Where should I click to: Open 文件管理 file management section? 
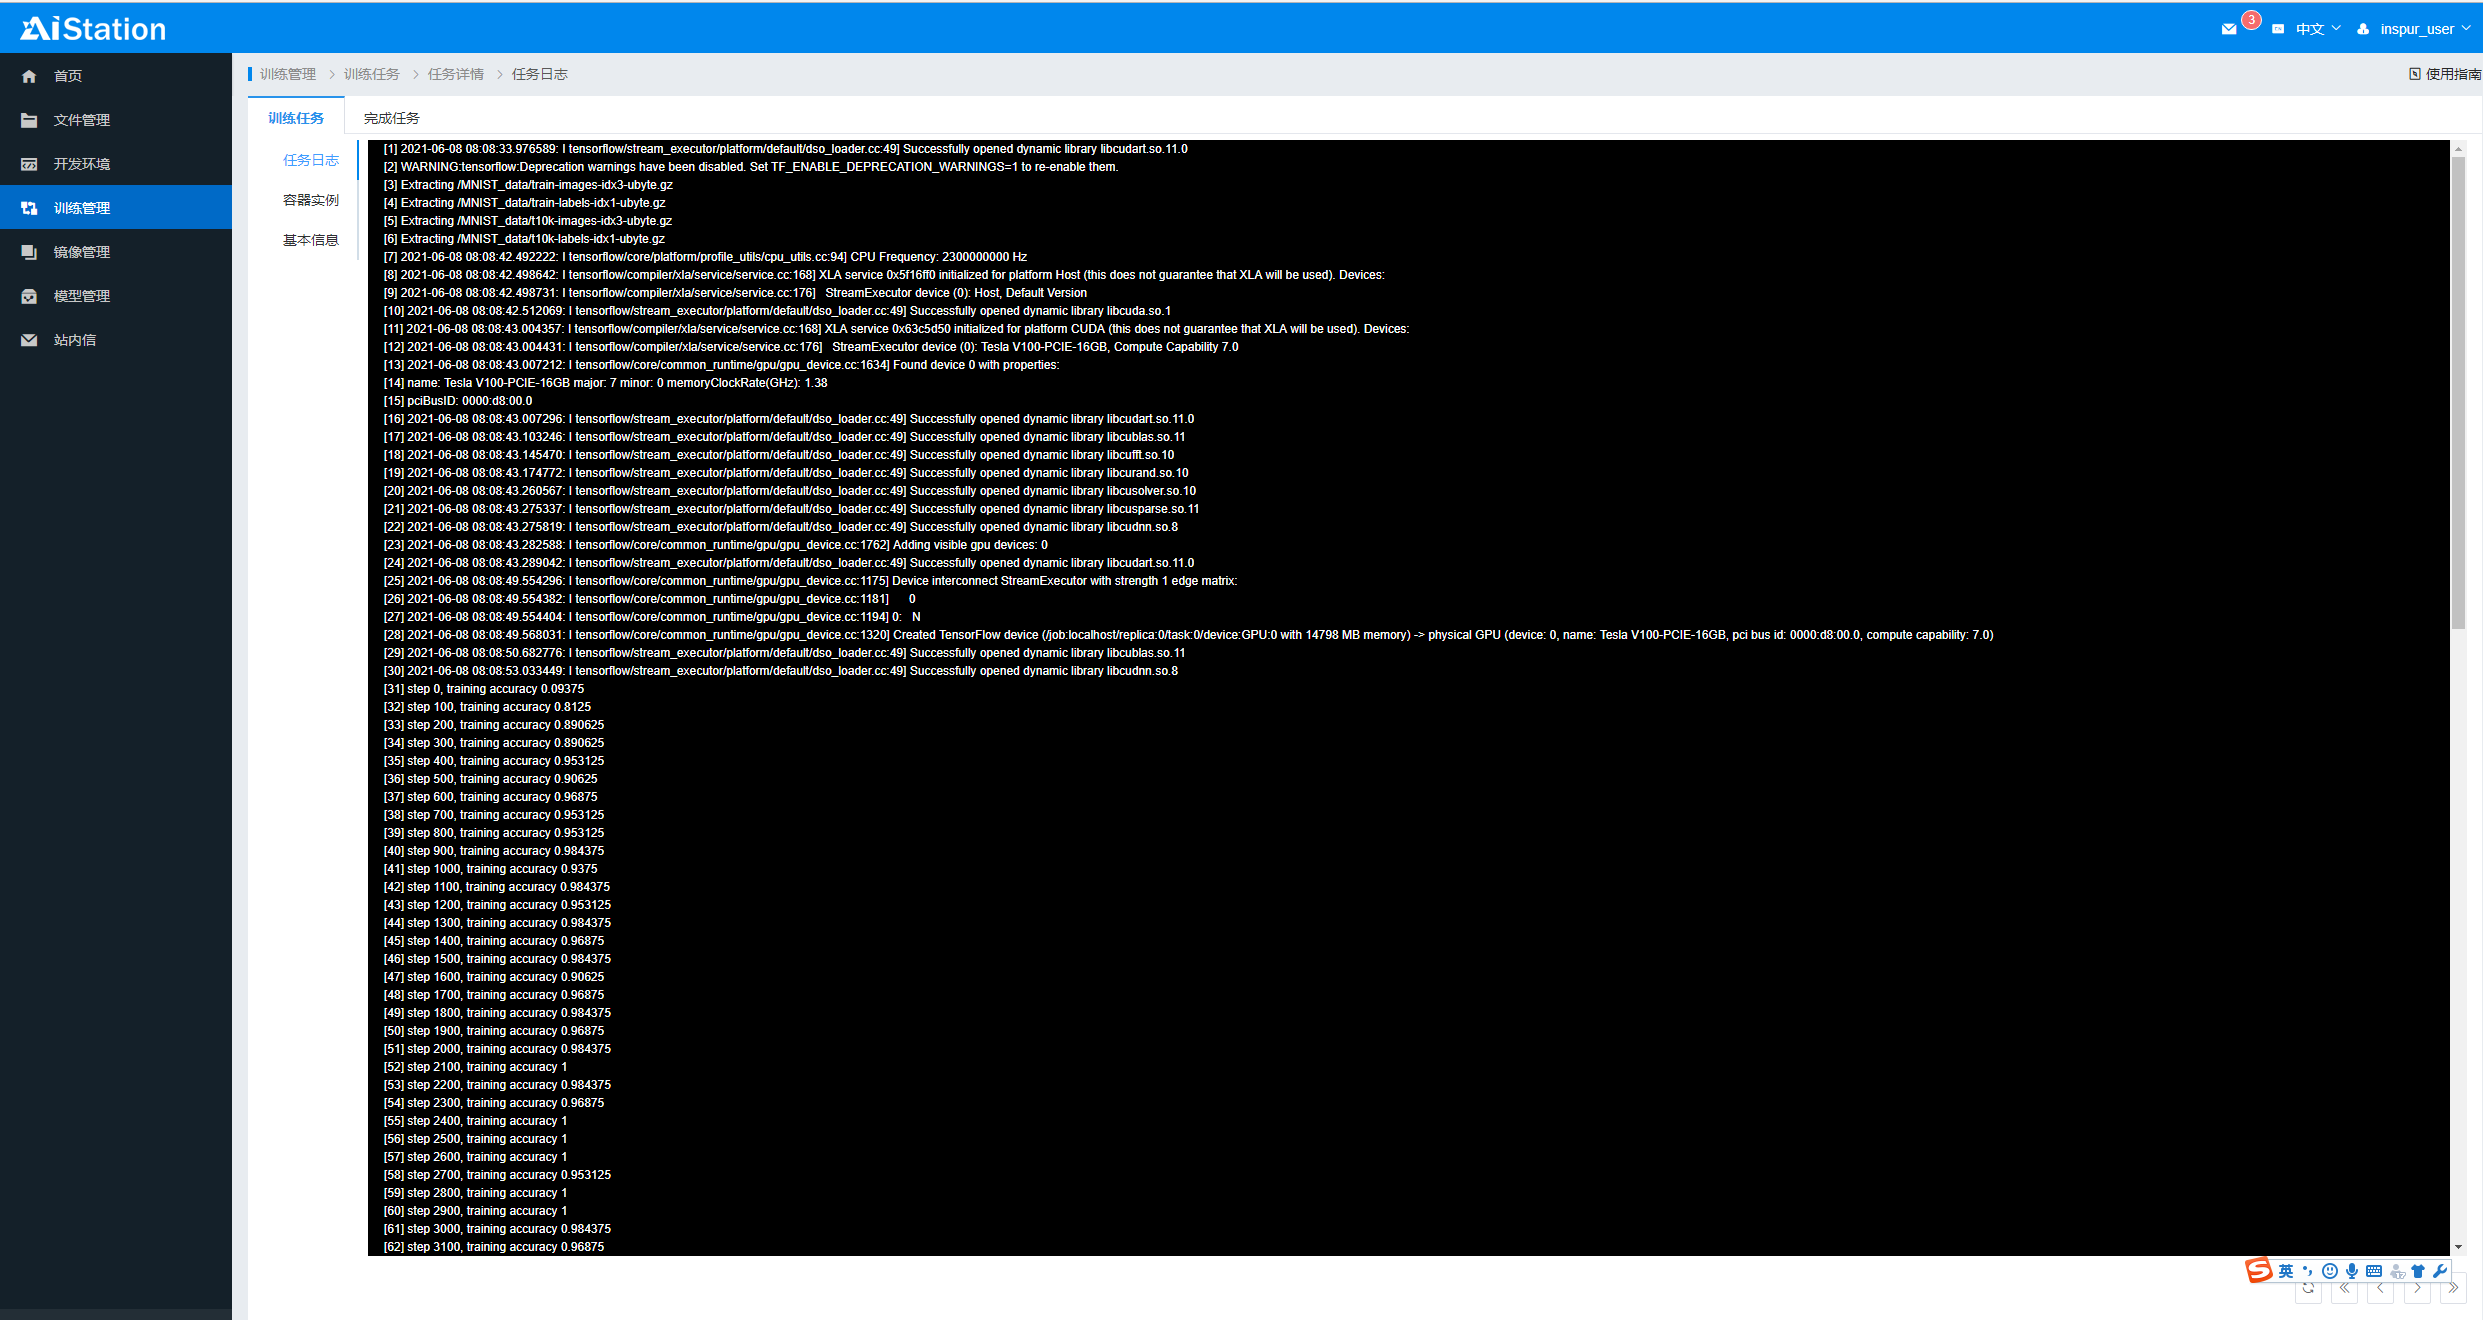81,120
